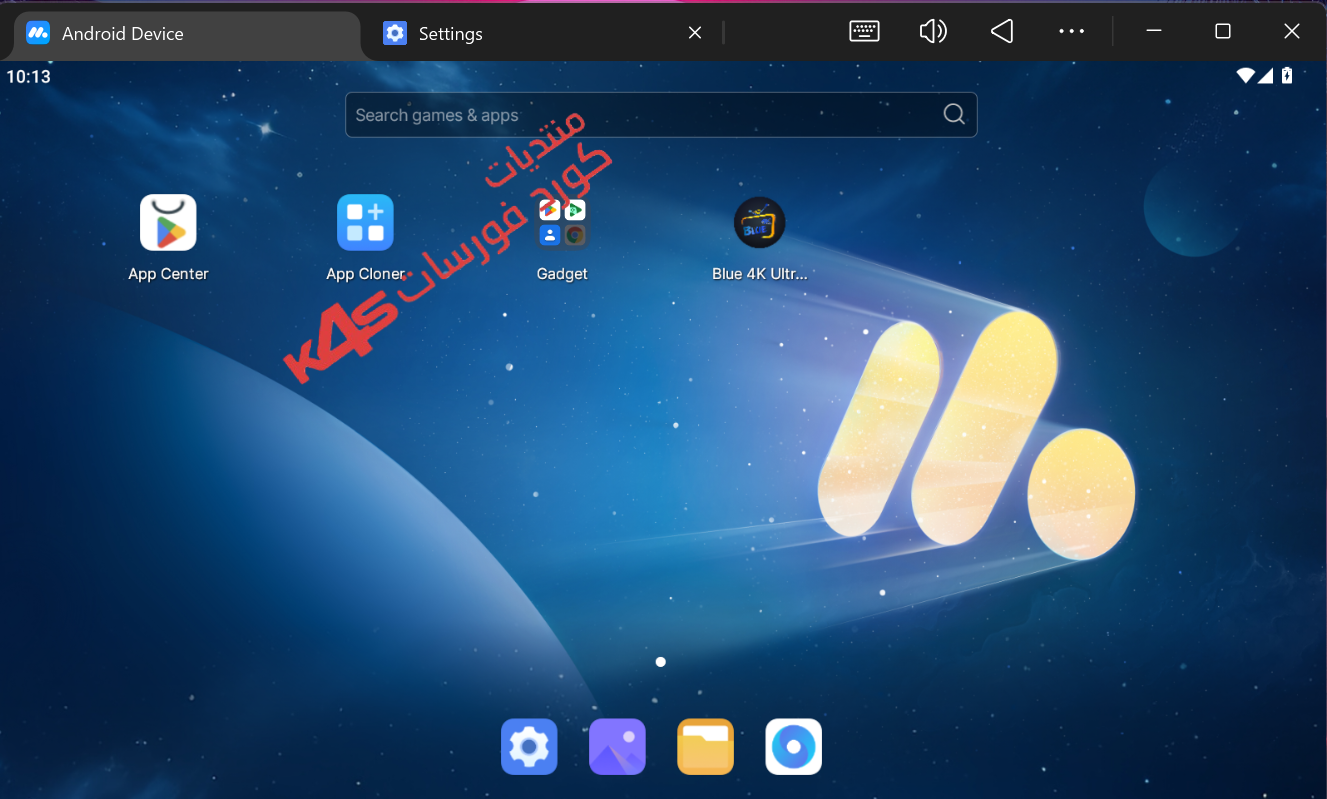Click the volume speaker icon

(932, 32)
